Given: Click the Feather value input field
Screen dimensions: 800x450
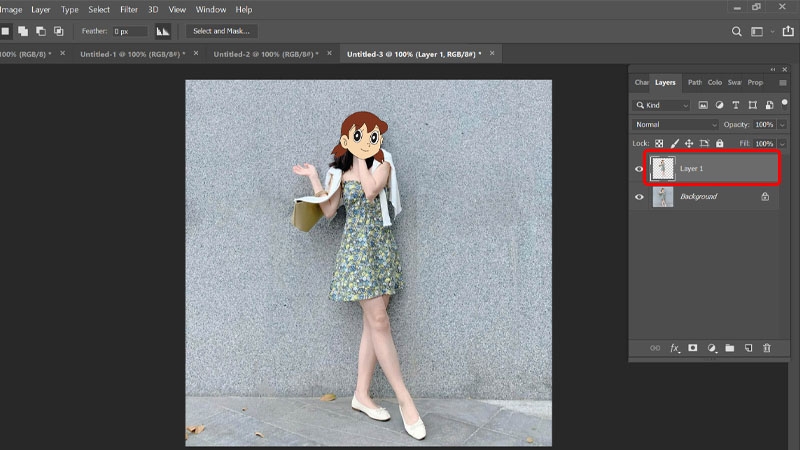Looking at the screenshot, I should (130, 31).
